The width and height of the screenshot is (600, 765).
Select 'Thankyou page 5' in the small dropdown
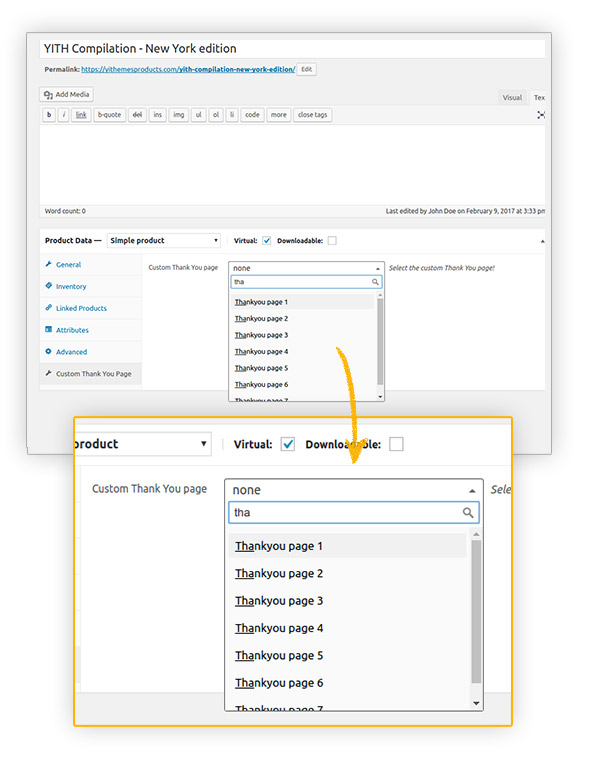[x=302, y=368]
